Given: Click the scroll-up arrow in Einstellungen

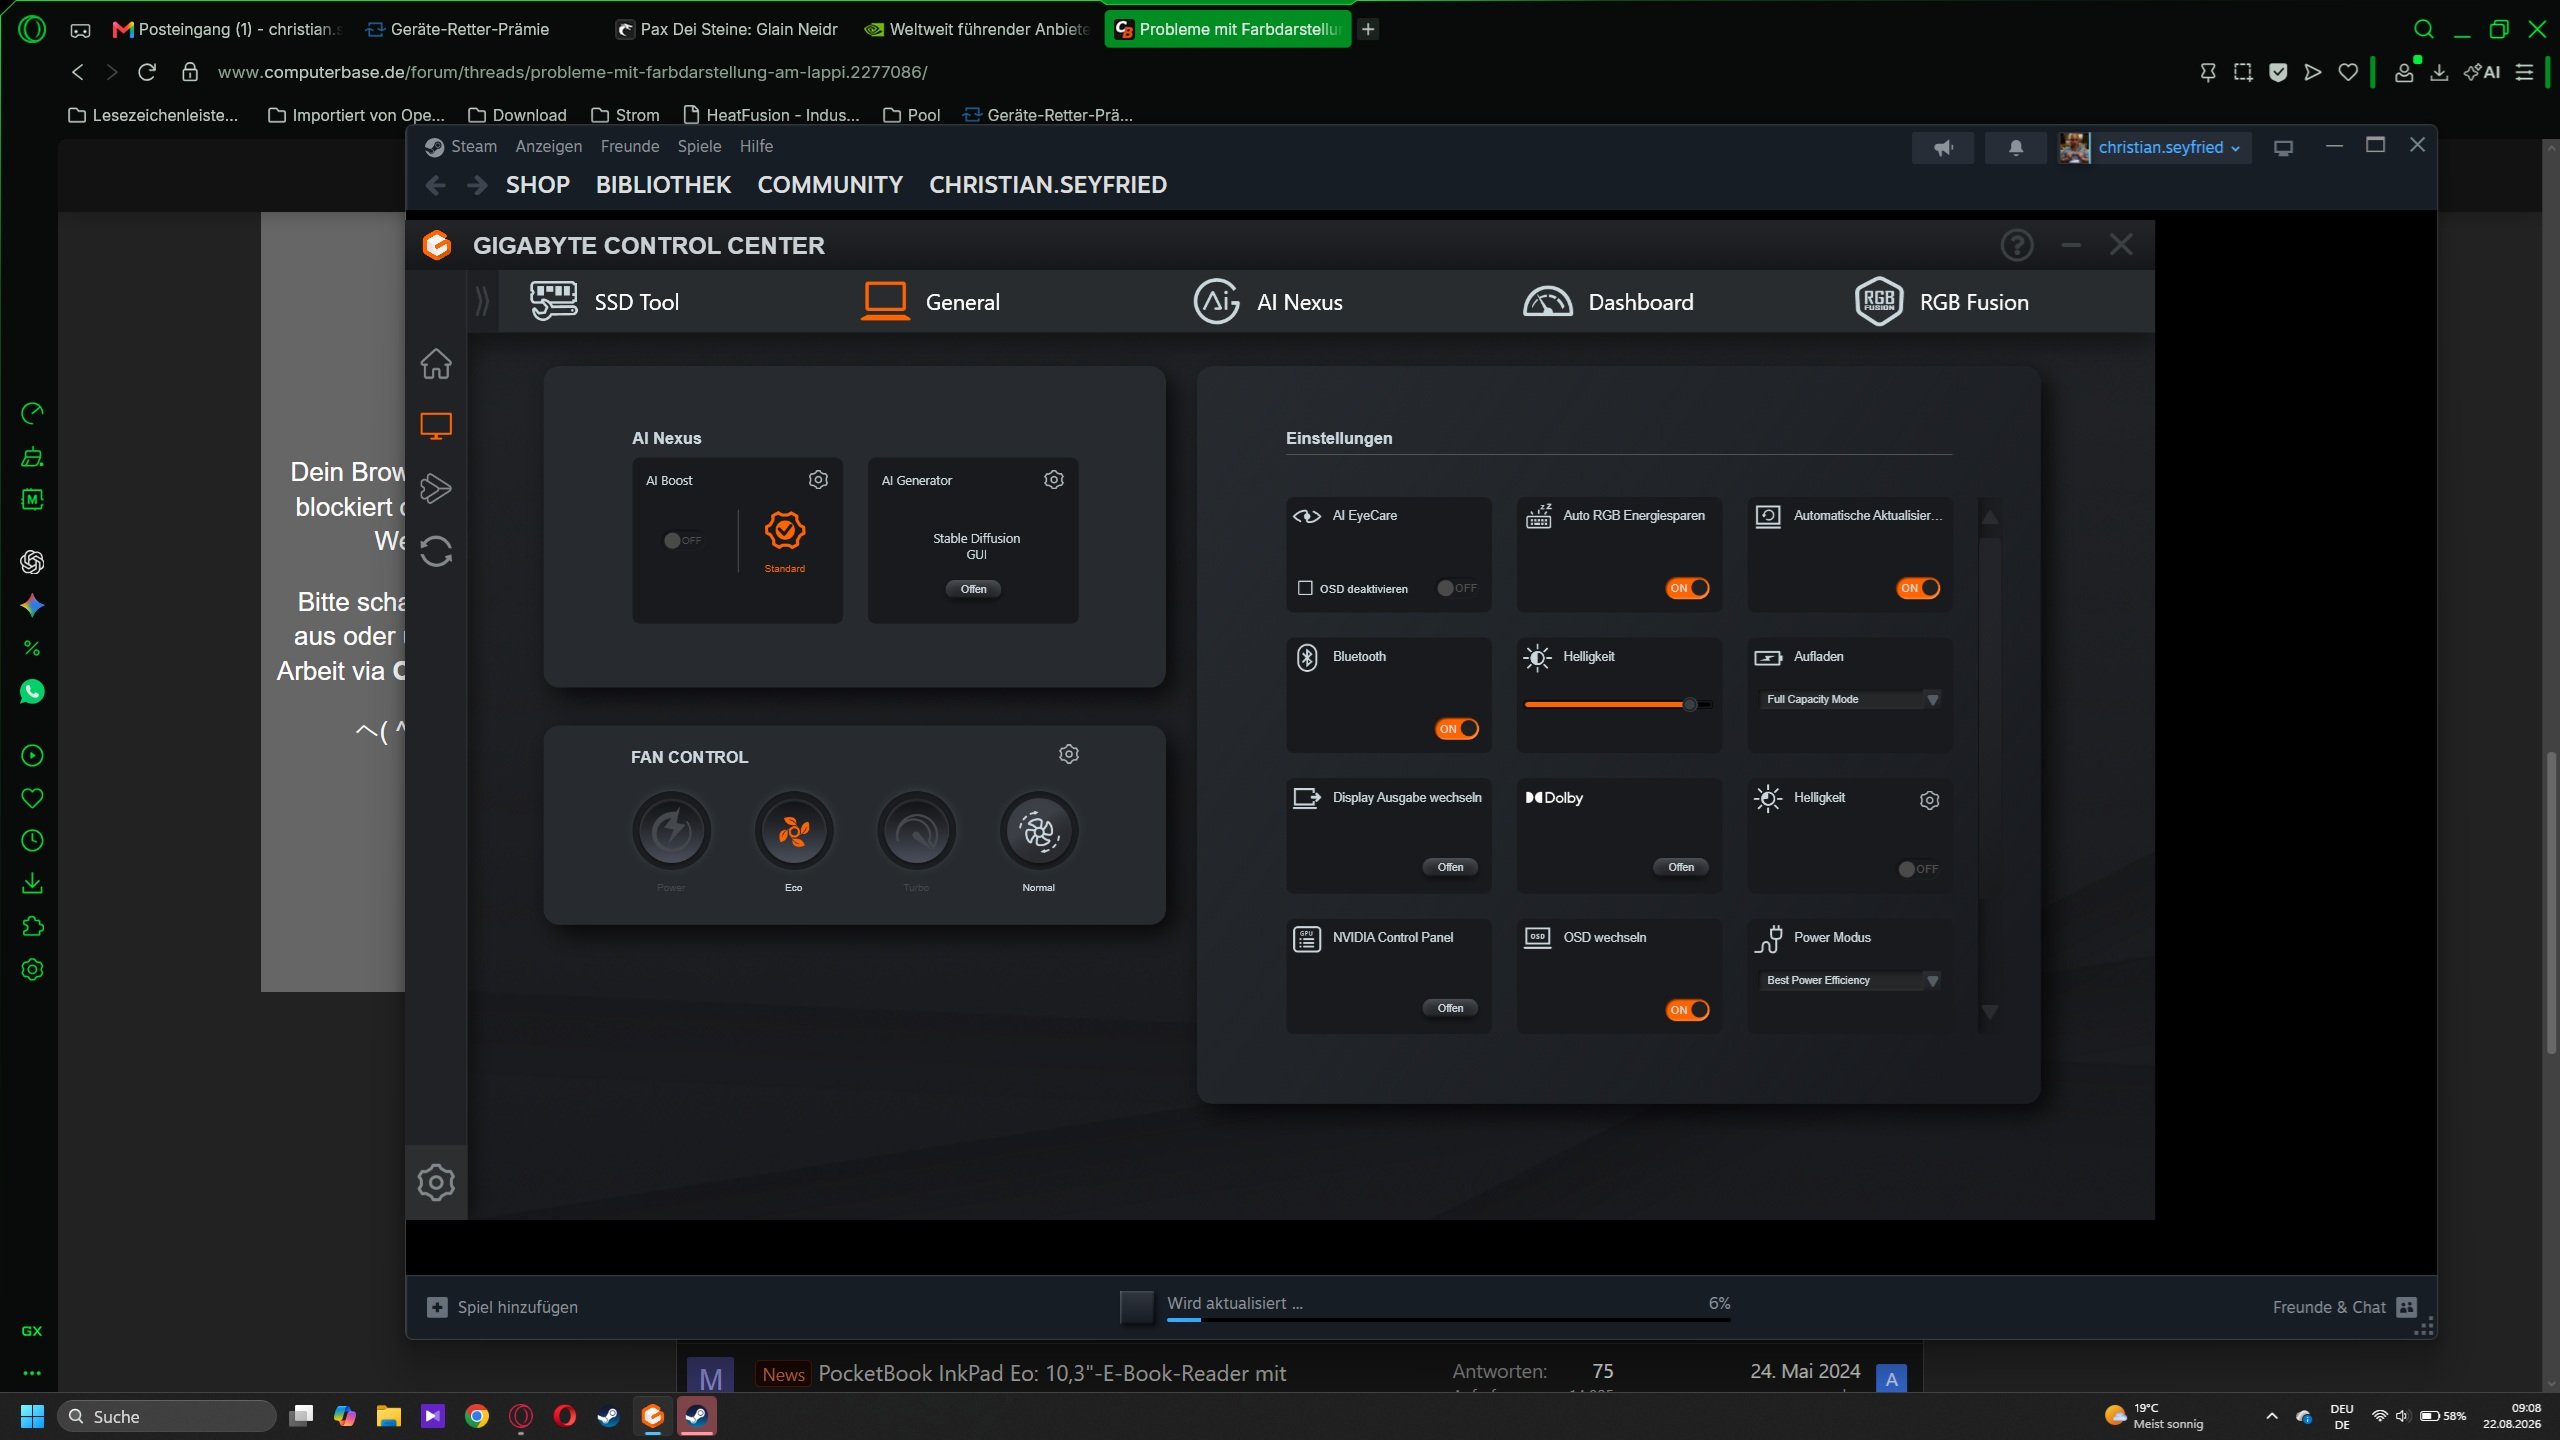Looking at the screenshot, I should click(1990, 517).
